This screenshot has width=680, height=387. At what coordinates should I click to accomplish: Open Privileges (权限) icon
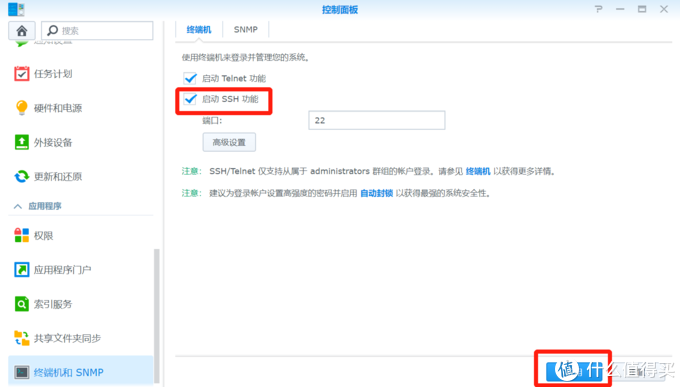click(x=22, y=235)
